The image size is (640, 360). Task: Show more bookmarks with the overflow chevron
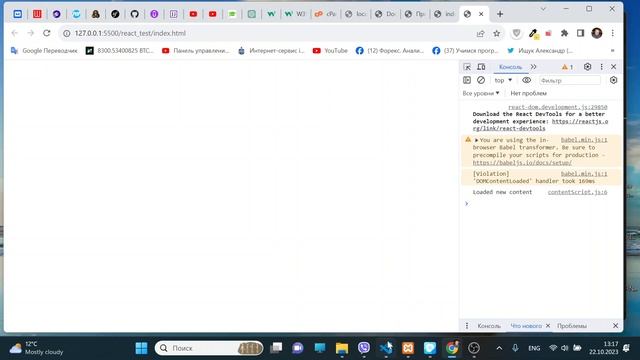tap(613, 51)
